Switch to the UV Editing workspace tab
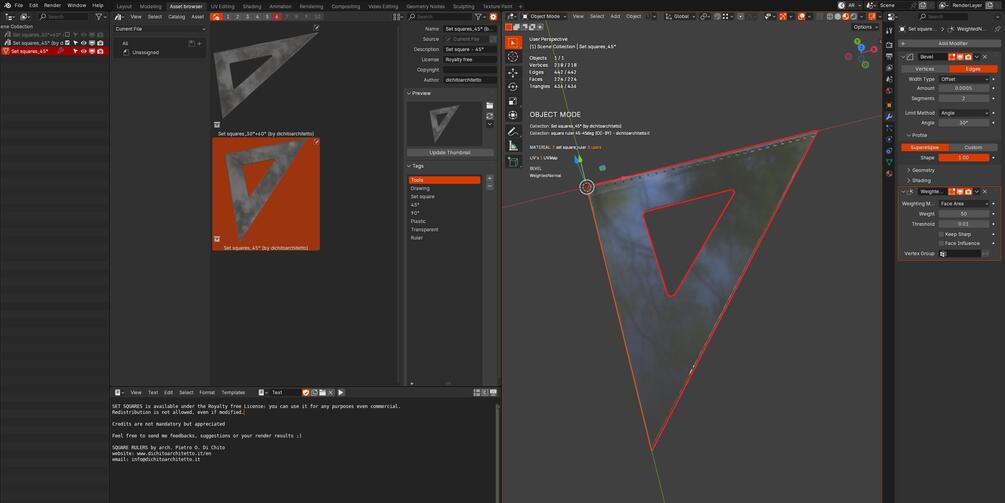 click(x=222, y=6)
